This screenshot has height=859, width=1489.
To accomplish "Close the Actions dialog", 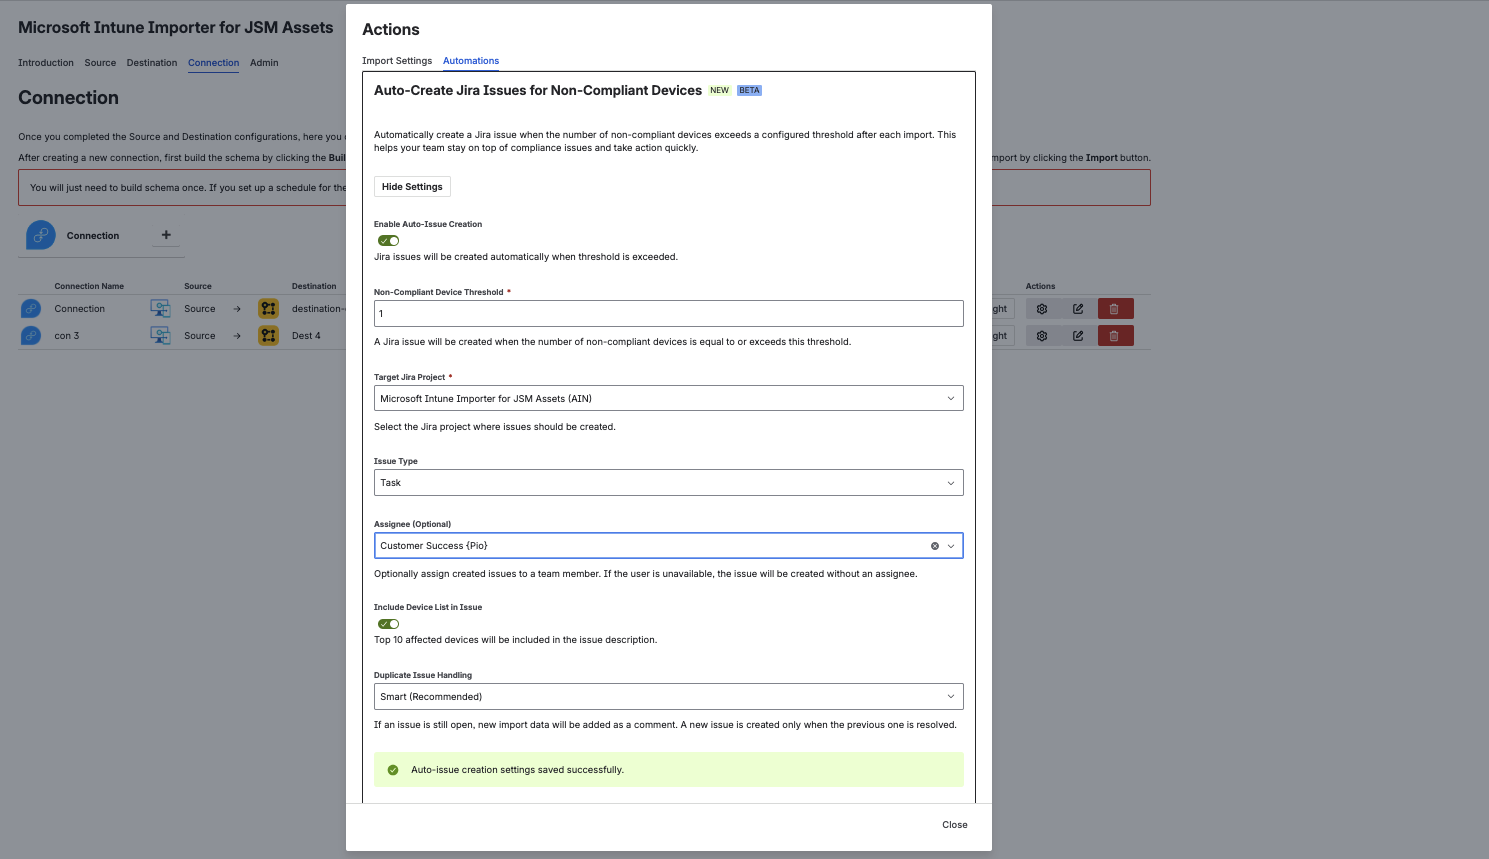I will 954,825.
